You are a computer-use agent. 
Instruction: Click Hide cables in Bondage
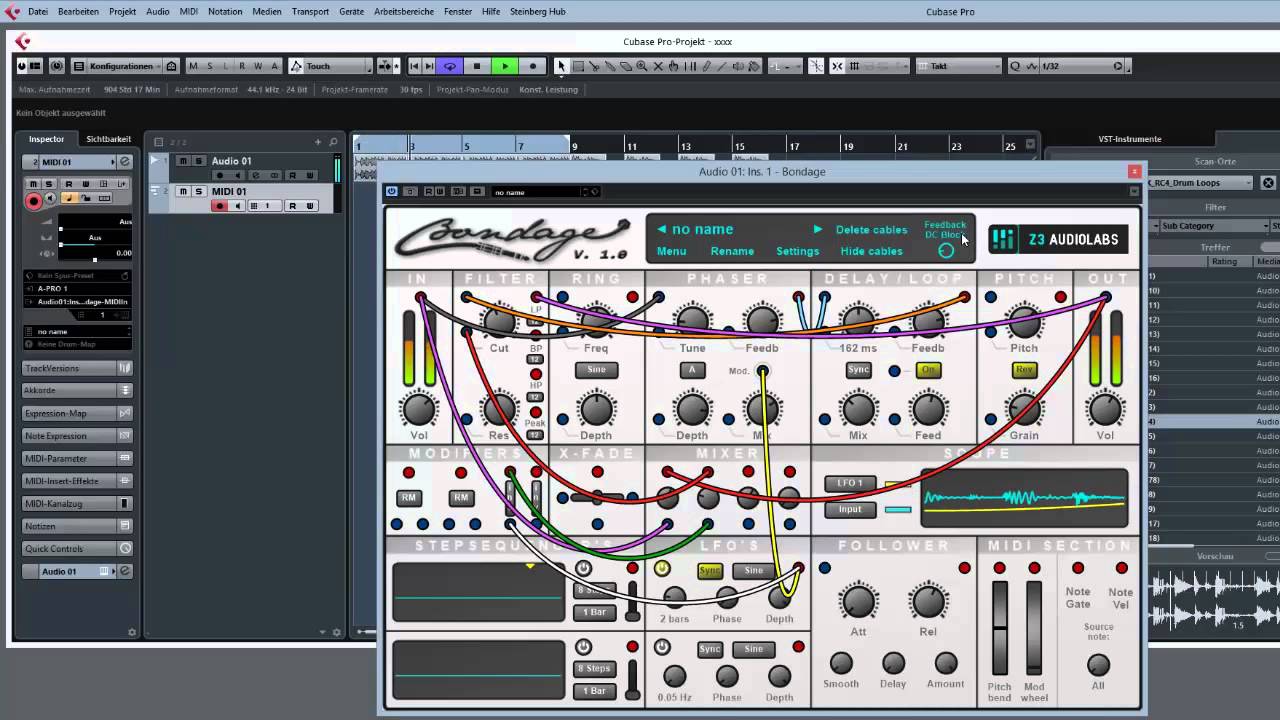click(x=871, y=251)
